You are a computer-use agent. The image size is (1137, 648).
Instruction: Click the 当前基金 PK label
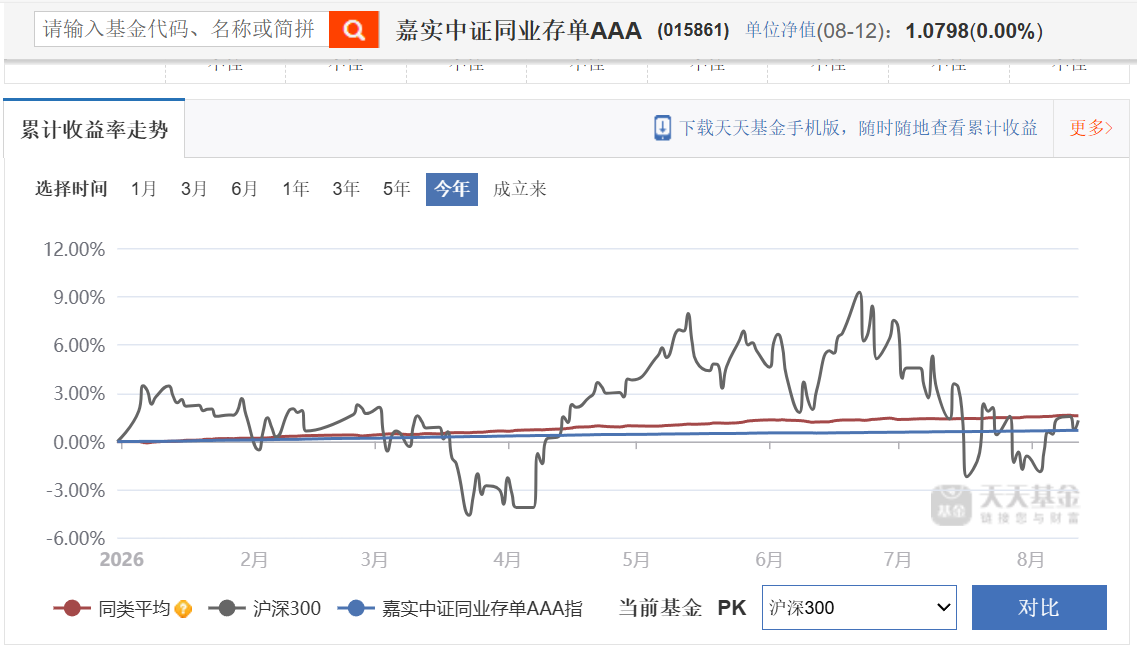click(682, 607)
